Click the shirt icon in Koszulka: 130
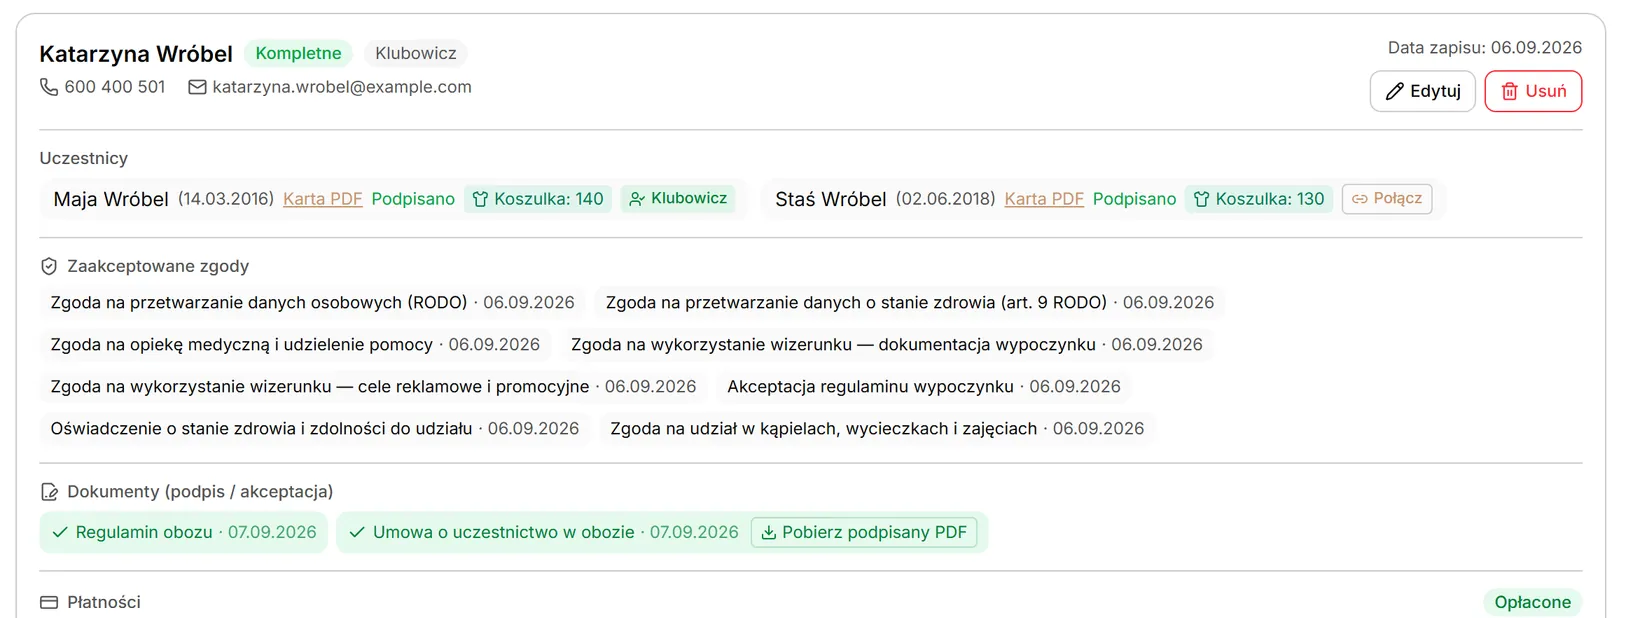 pyautogui.click(x=1201, y=199)
